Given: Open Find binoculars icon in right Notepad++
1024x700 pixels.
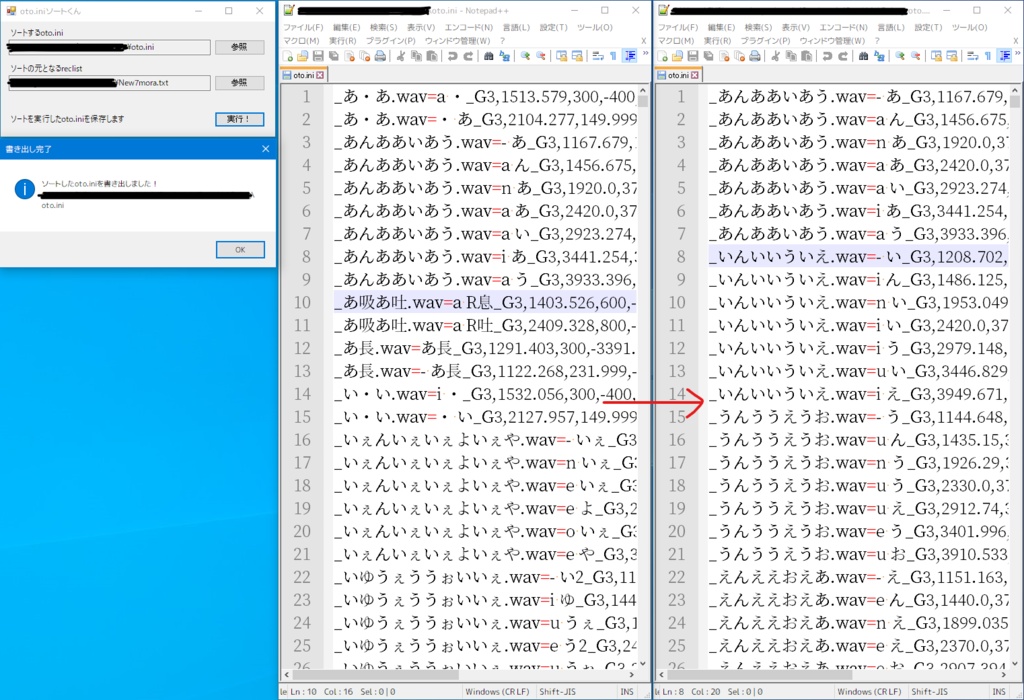Looking at the screenshot, I should 863,56.
